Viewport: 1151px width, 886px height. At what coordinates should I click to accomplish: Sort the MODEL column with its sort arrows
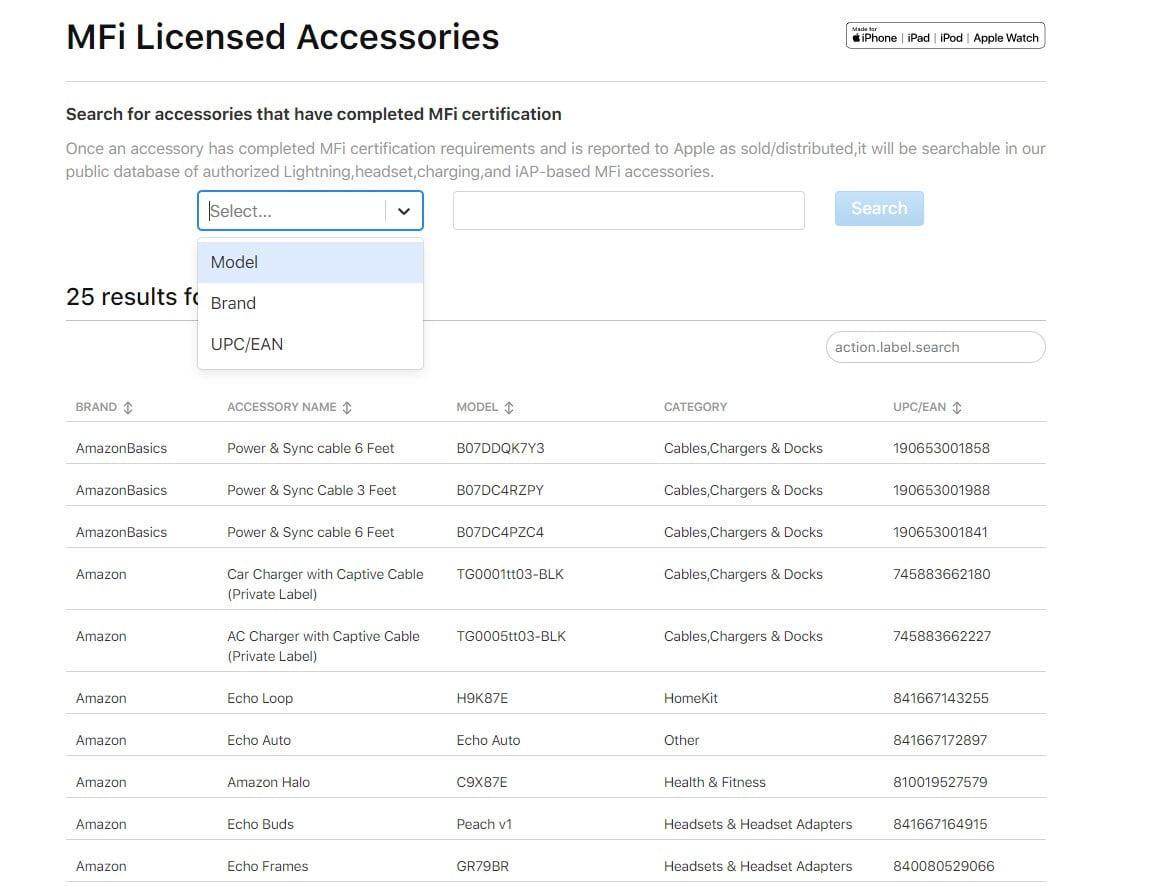(x=509, y=407)
